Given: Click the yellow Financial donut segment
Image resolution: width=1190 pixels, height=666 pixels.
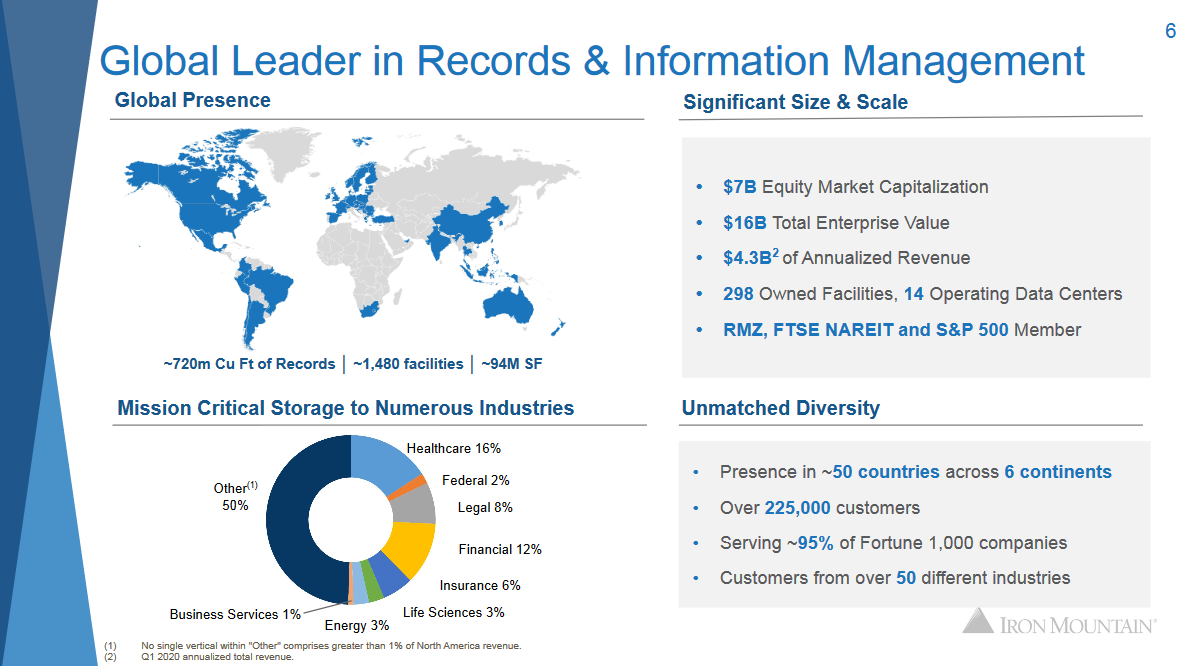Looking at the screenshot, I should [x=410, y=548].
